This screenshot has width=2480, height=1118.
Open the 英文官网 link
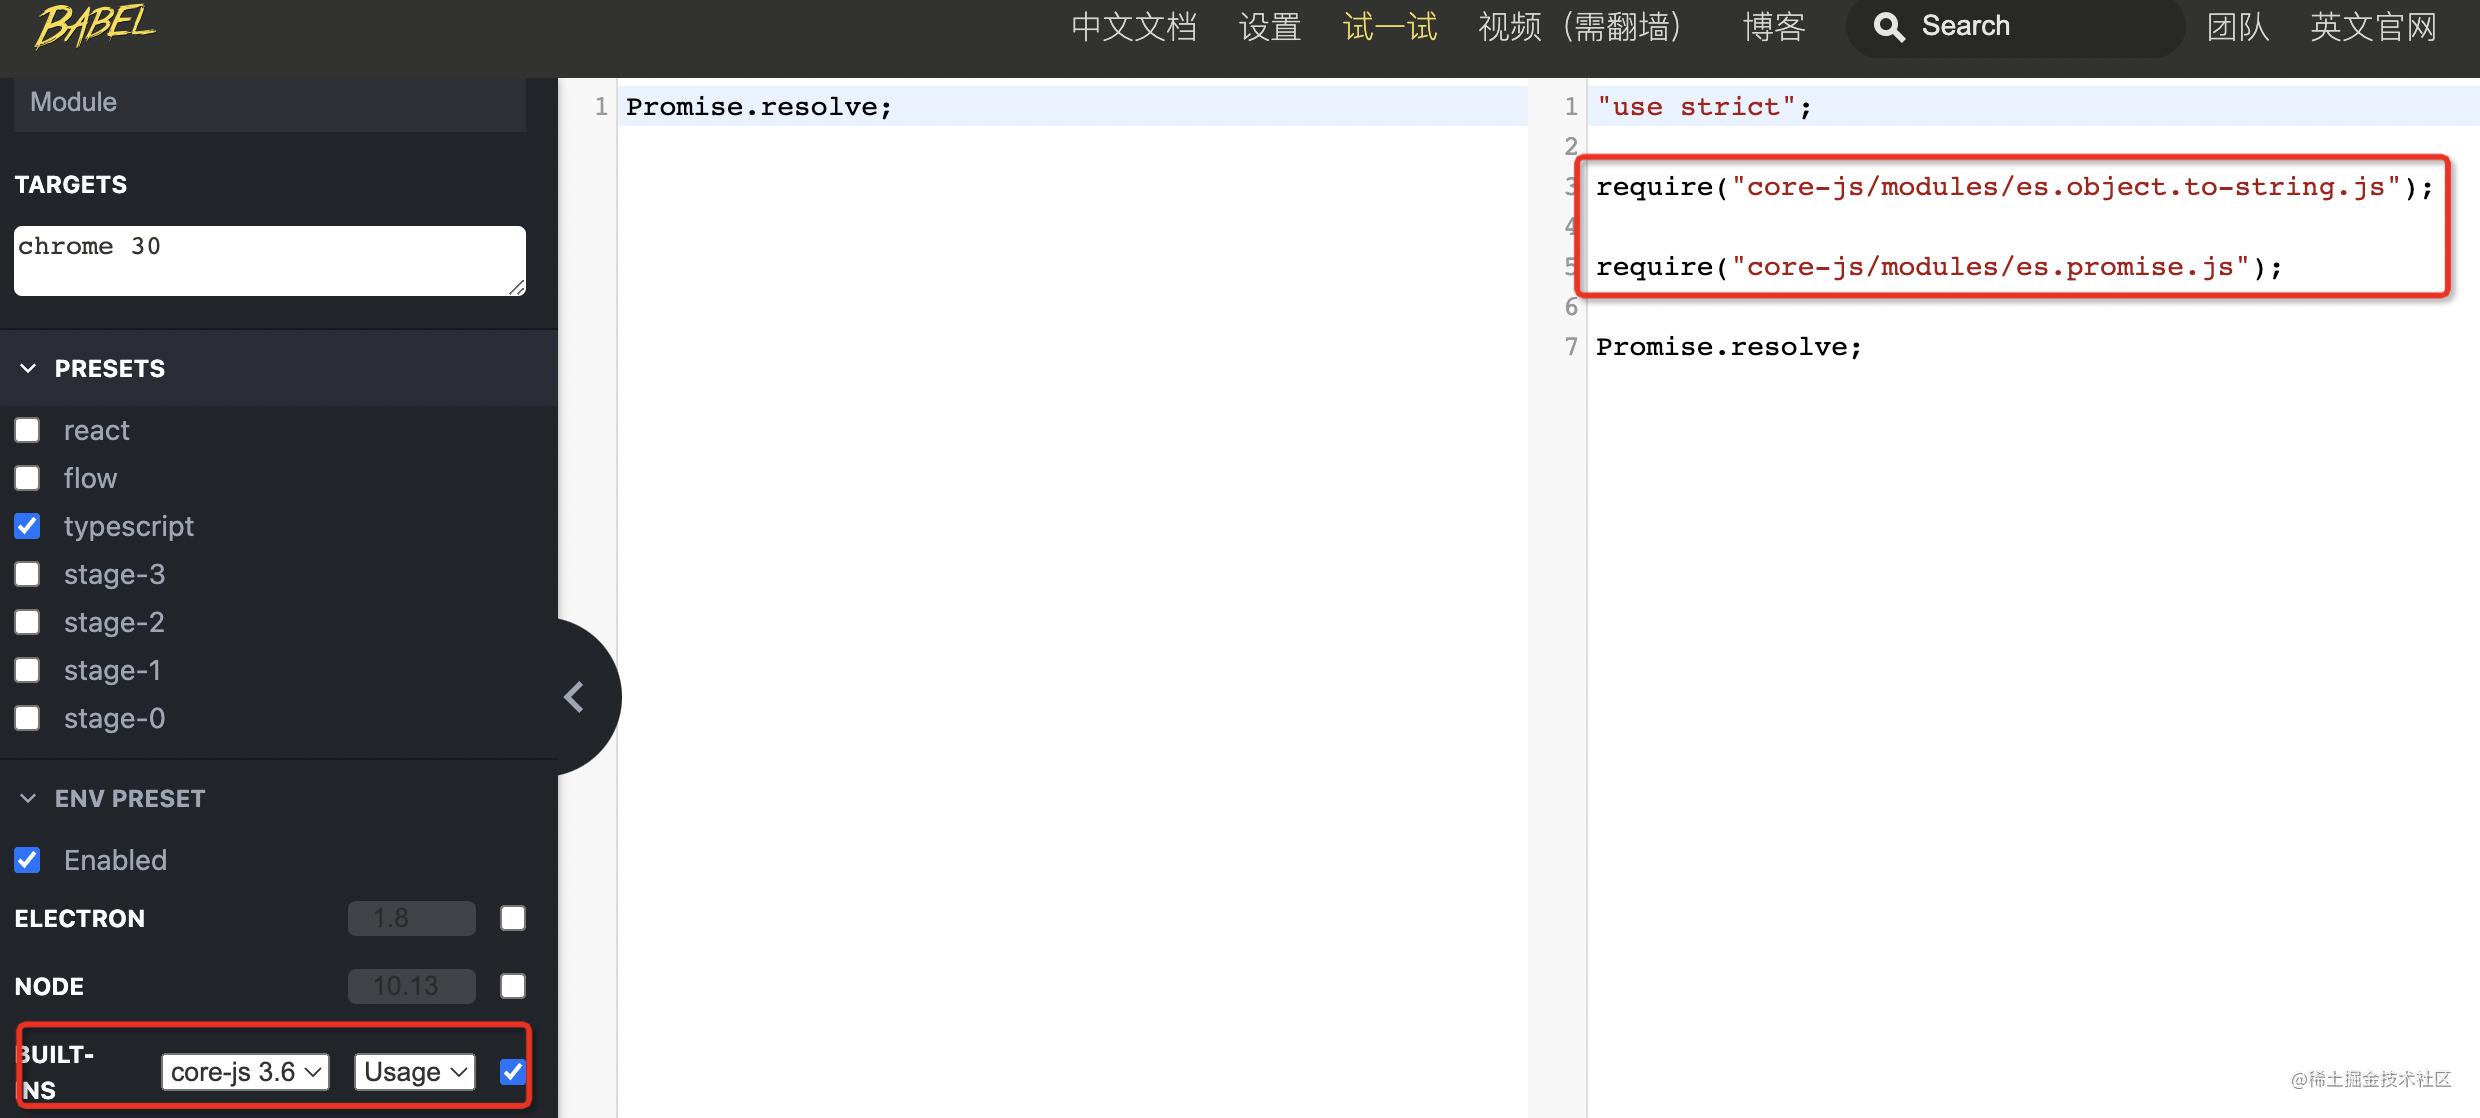pos(2373,27)
